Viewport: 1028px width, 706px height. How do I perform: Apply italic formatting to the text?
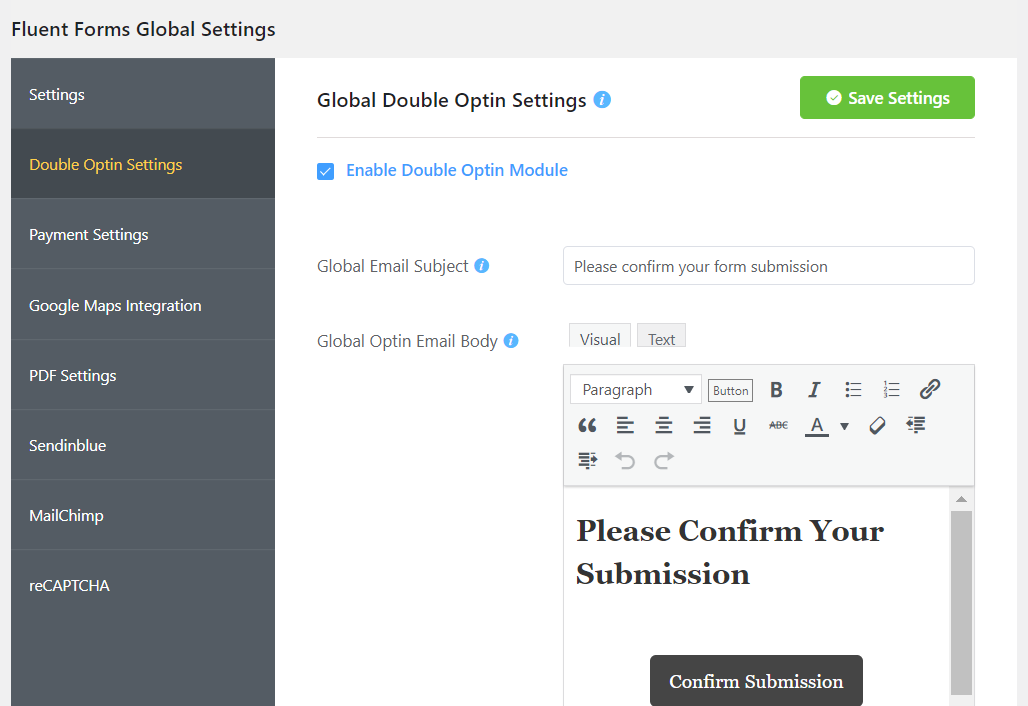(814, 389)
